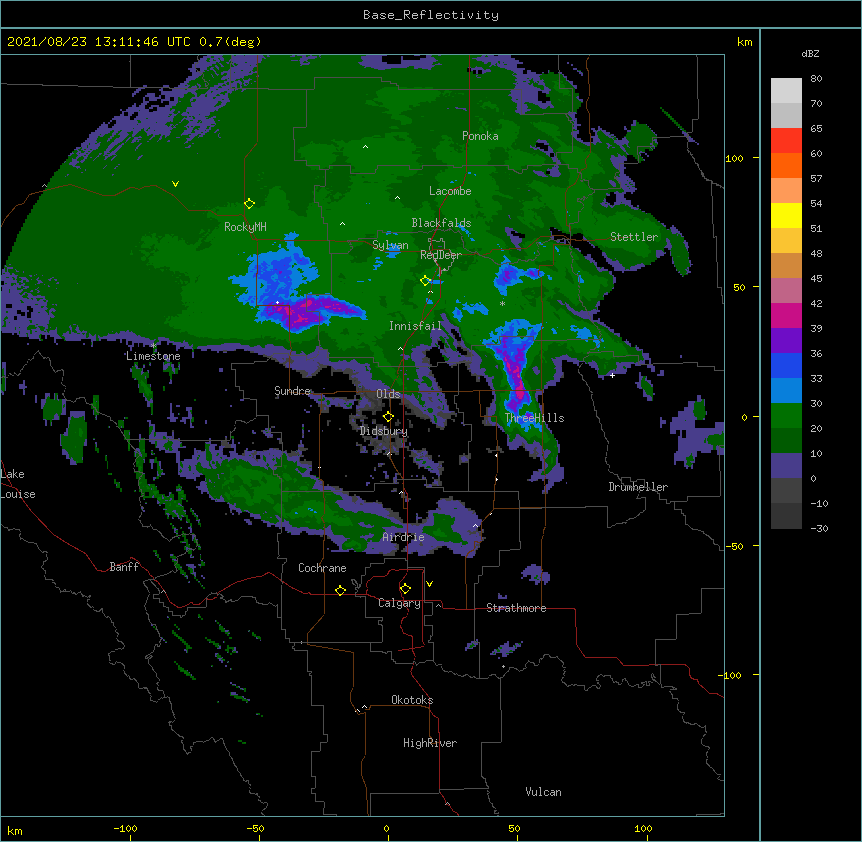862x842 pixels.
Task: Click the Olds town label
Action: point(388,394)
